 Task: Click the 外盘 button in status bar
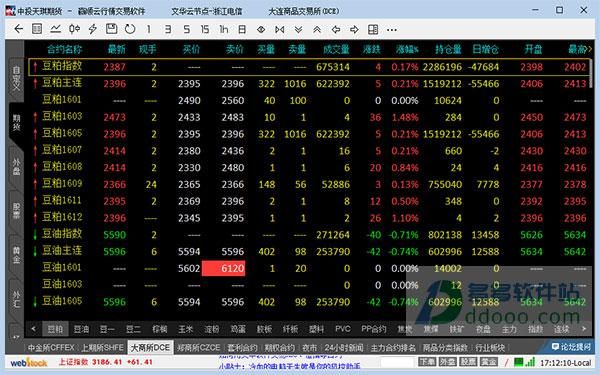(447, 362)
